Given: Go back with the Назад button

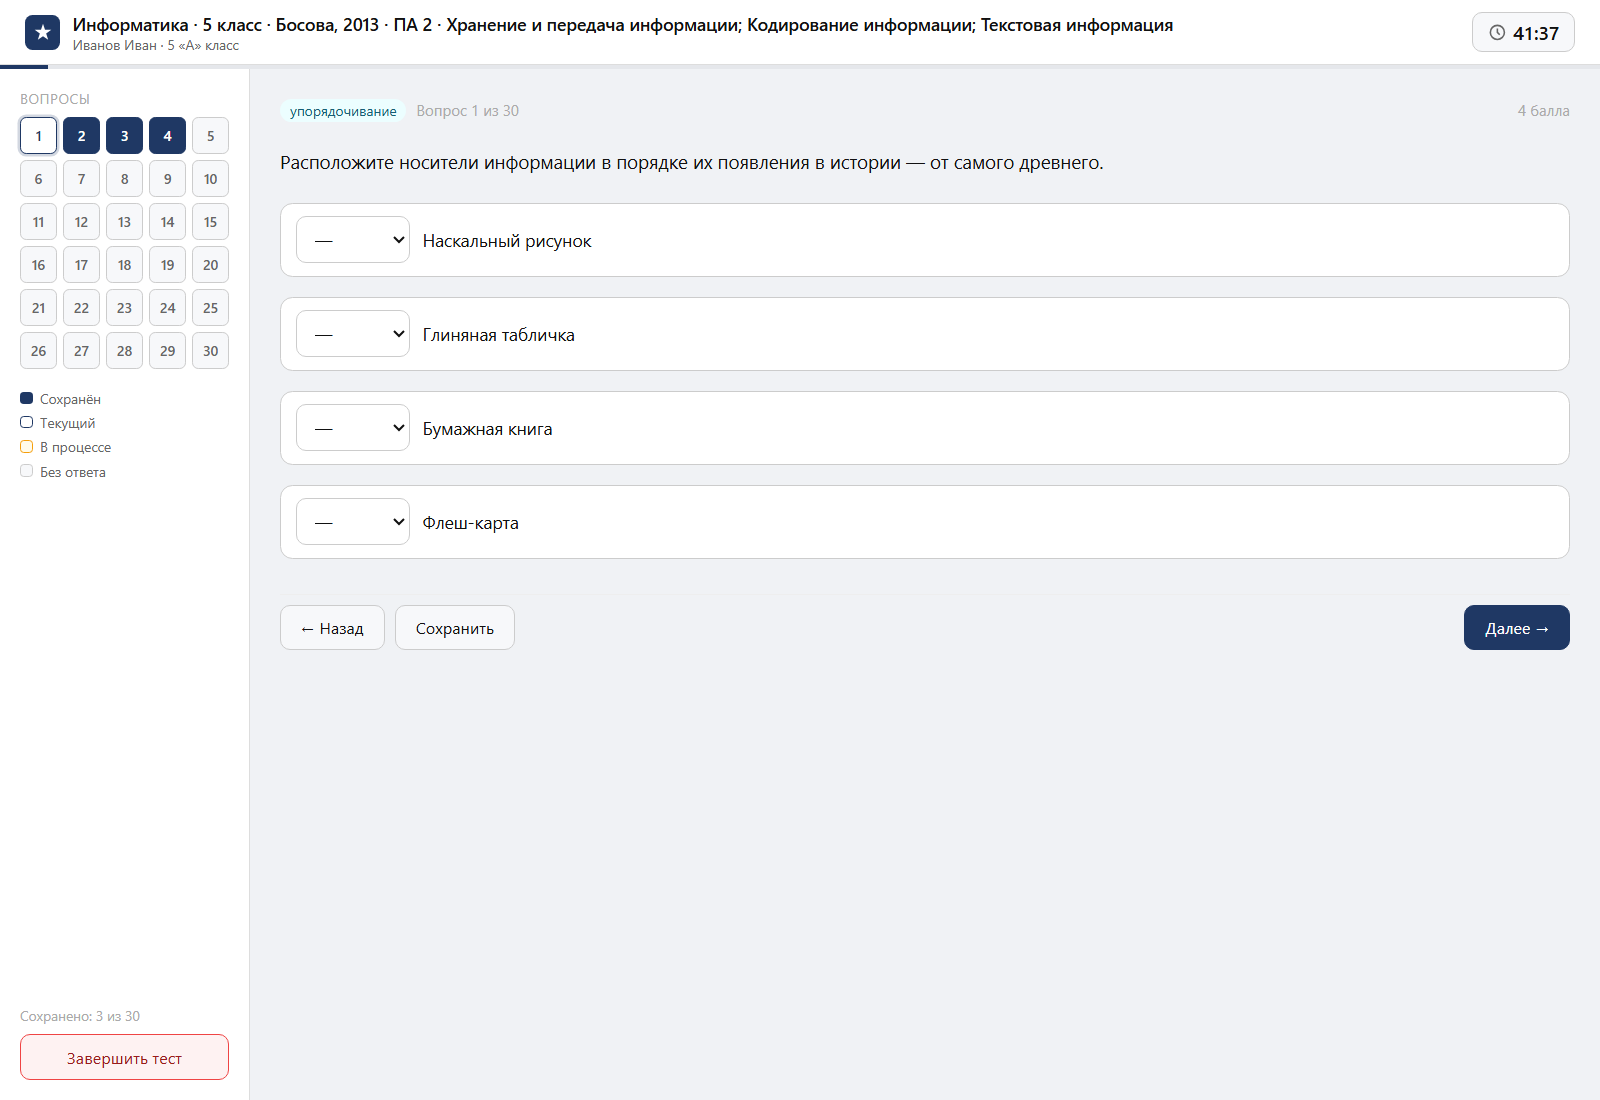Looking at the screenshot, I should tap(332, 628).
